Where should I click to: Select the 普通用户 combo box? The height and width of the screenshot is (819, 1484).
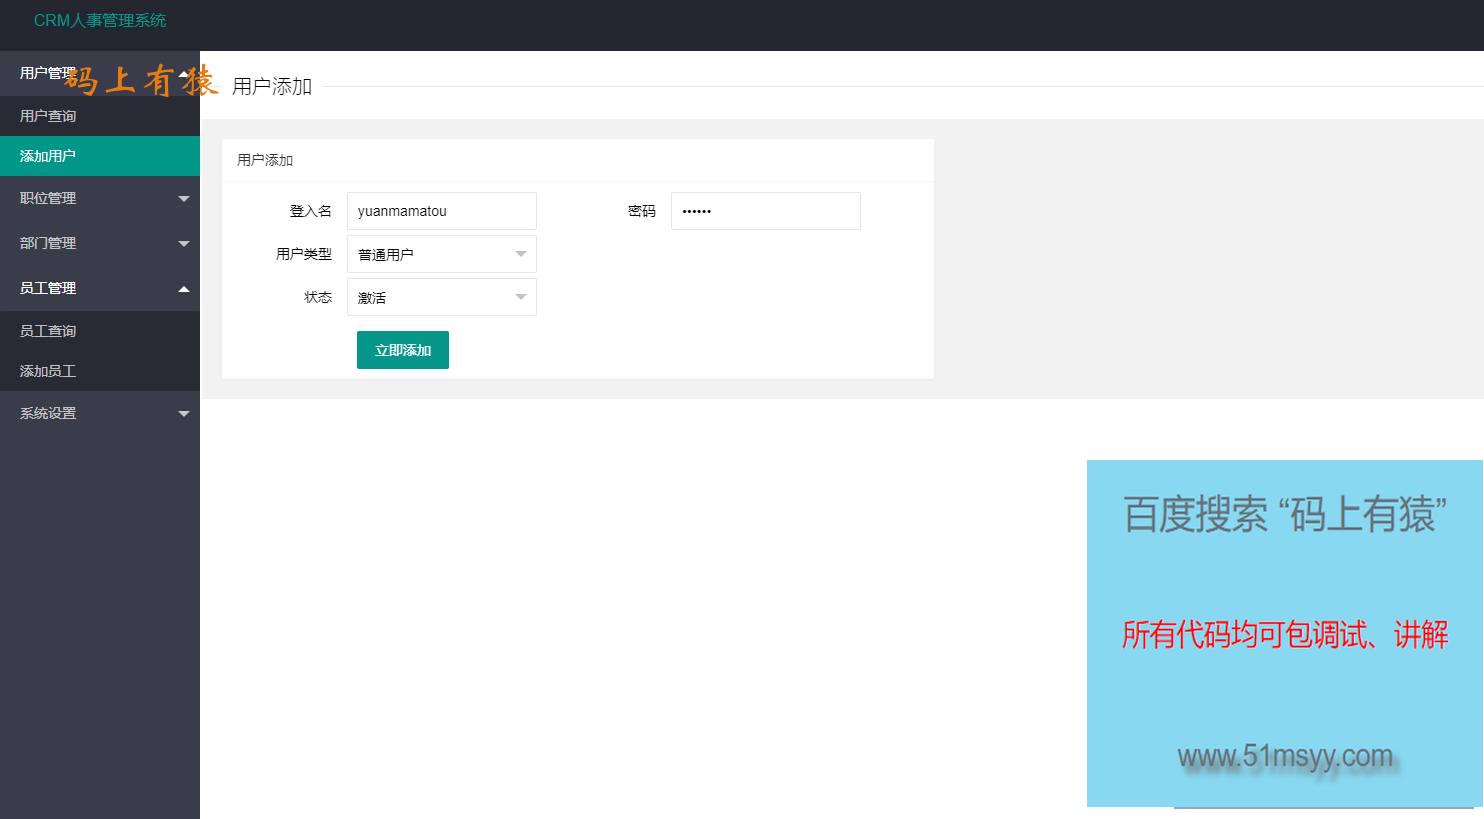click(442, 254)
